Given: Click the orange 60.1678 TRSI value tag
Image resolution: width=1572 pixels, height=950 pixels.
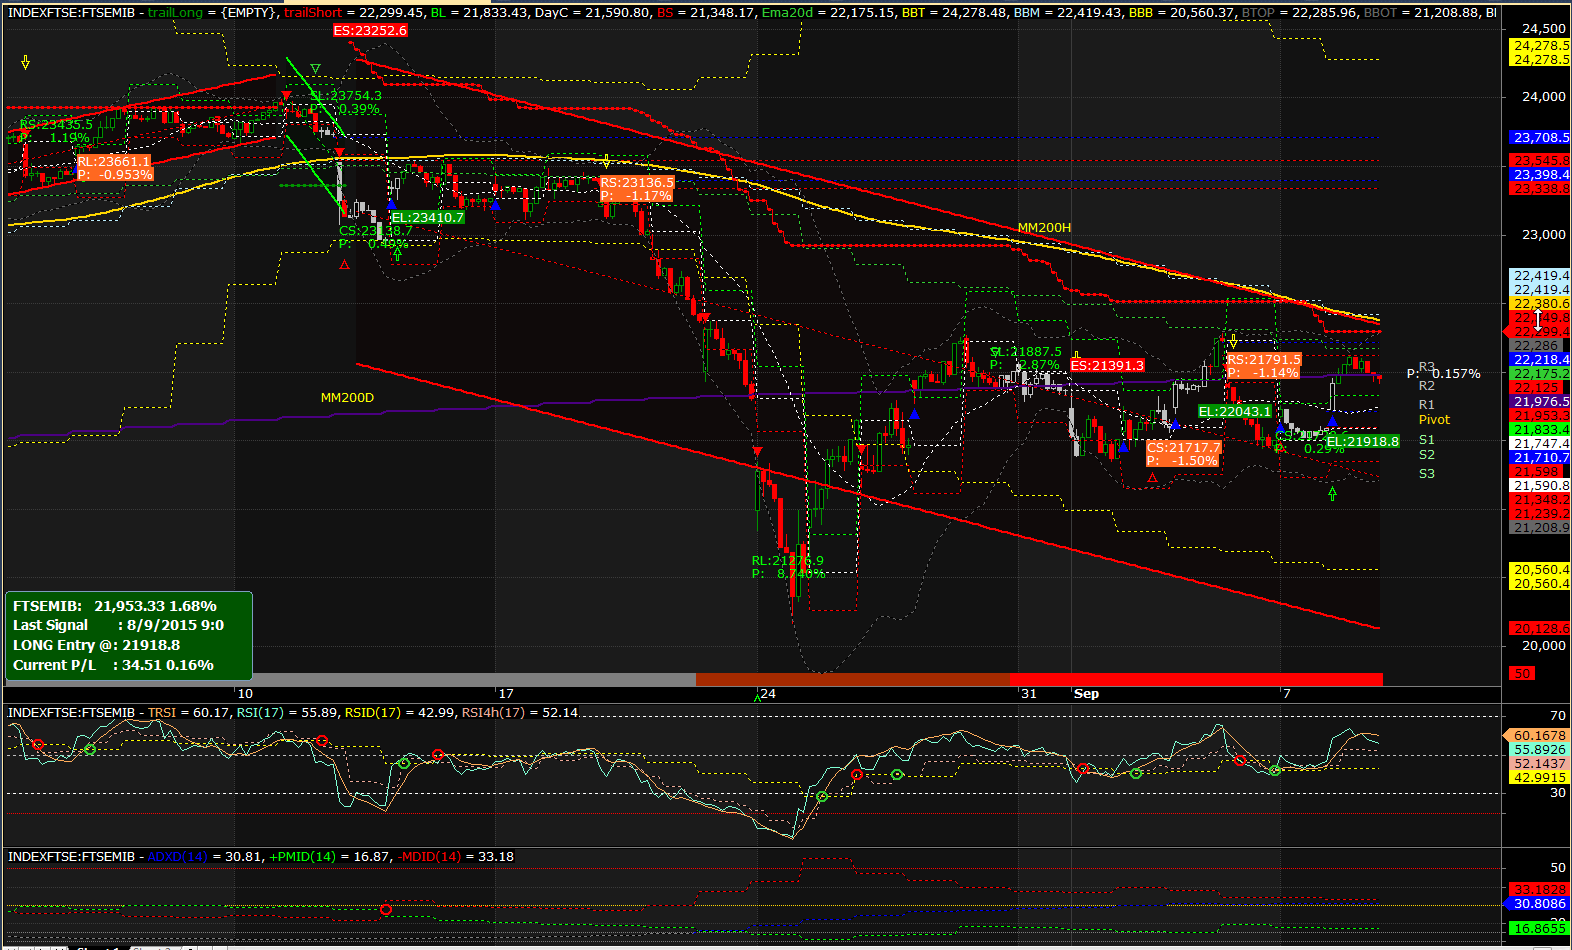Looking at the screenshot, I should (1537, 736).
